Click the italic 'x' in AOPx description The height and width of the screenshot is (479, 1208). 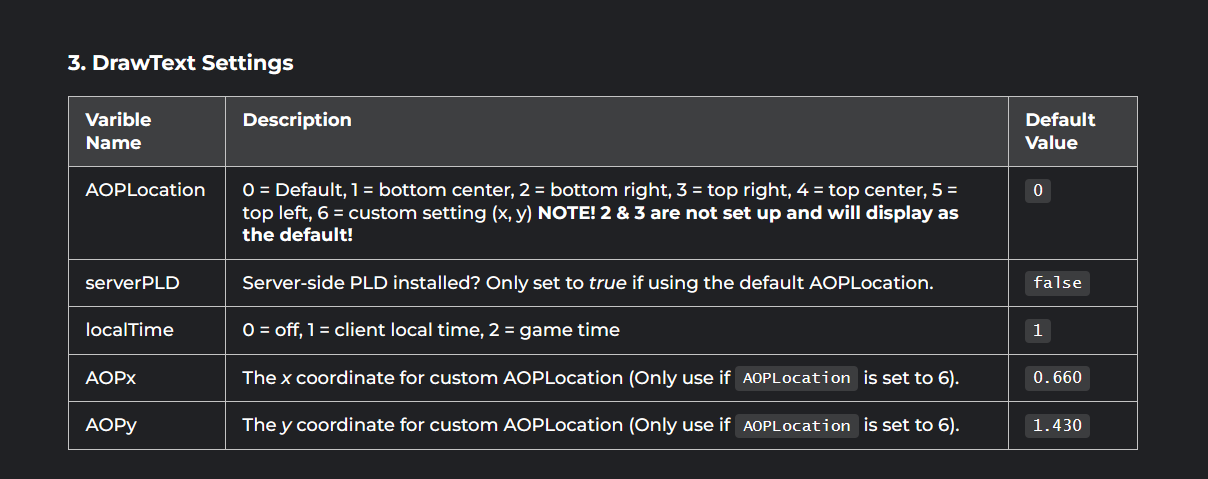coord(285,378)
